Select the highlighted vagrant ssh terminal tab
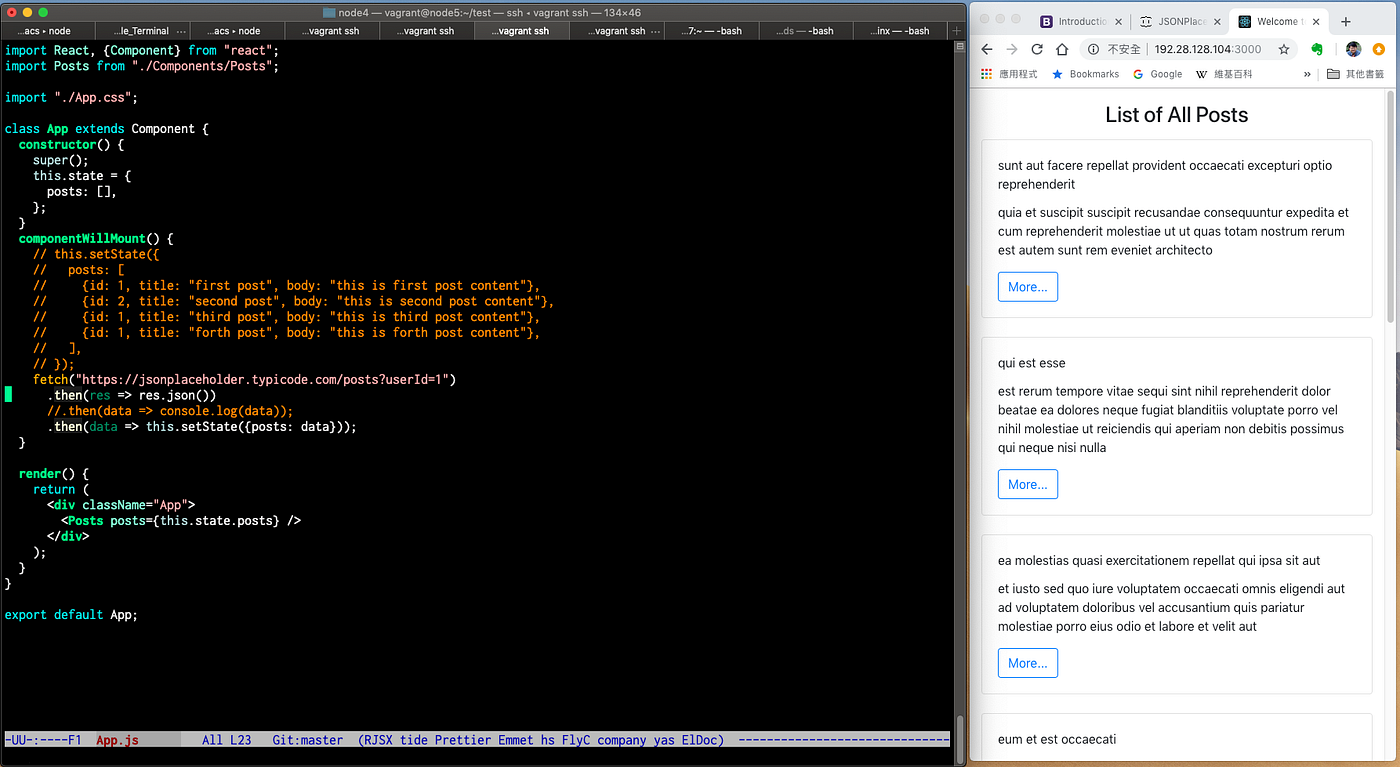Viewport: 1400px width, 767px height. click(520, 30)
